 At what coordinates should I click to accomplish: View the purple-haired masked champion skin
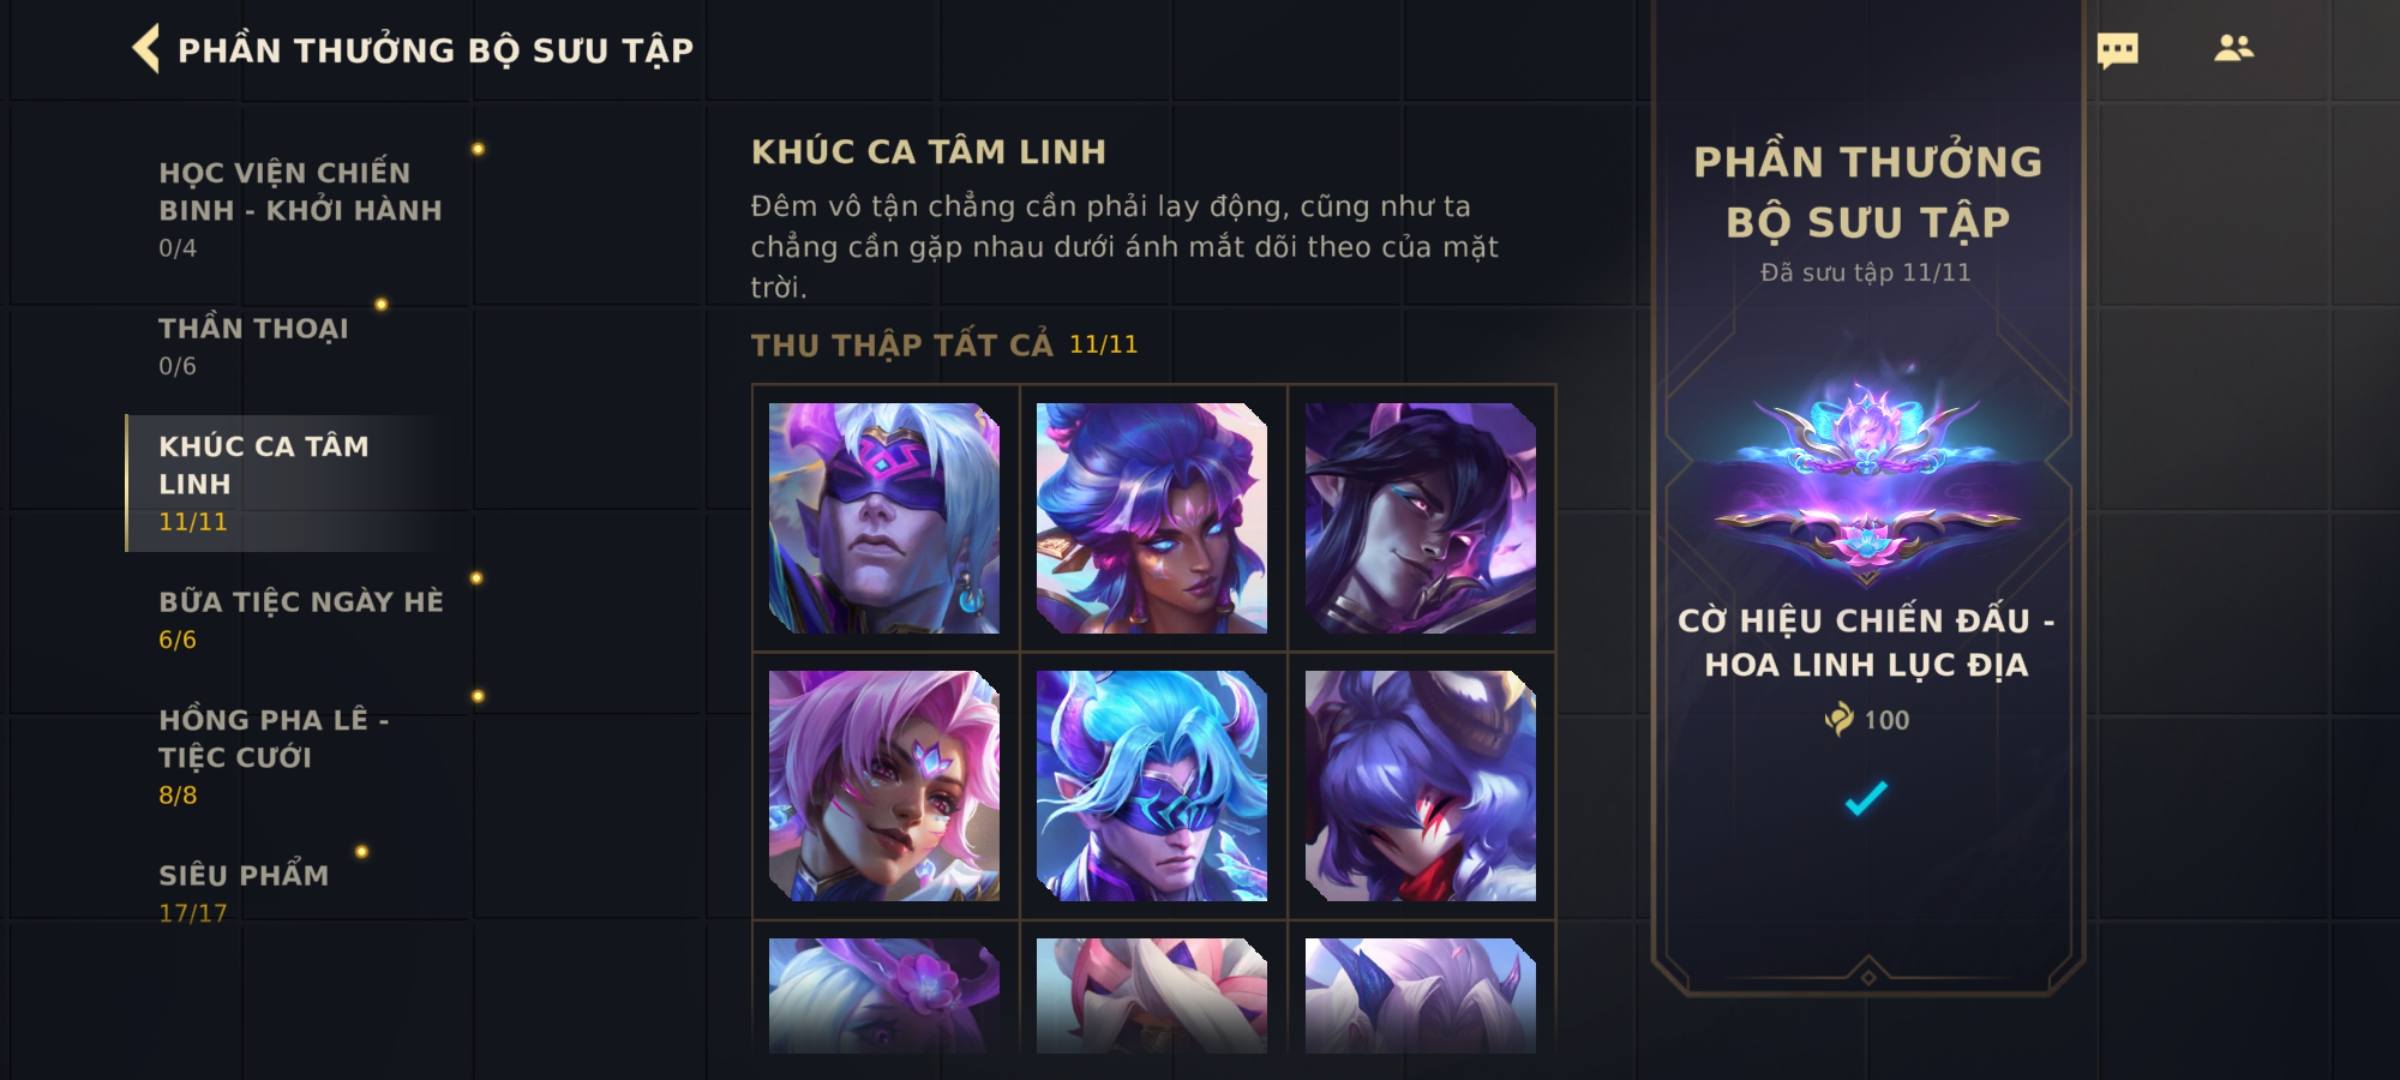1420,786
